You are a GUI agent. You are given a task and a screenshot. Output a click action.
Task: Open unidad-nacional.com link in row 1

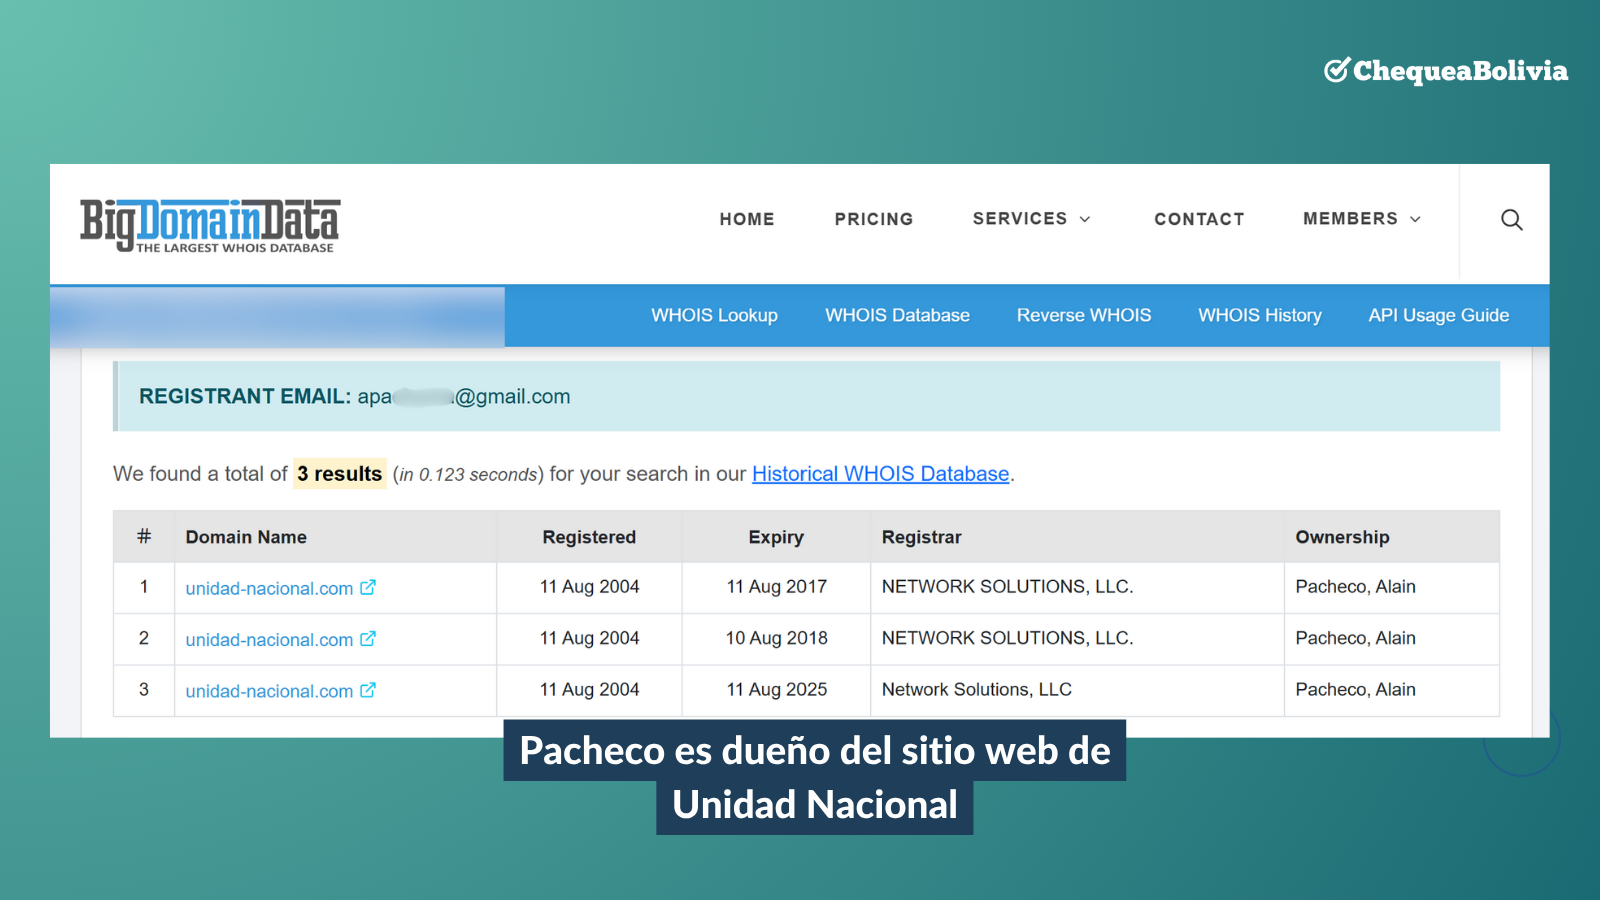pos(269,588)
